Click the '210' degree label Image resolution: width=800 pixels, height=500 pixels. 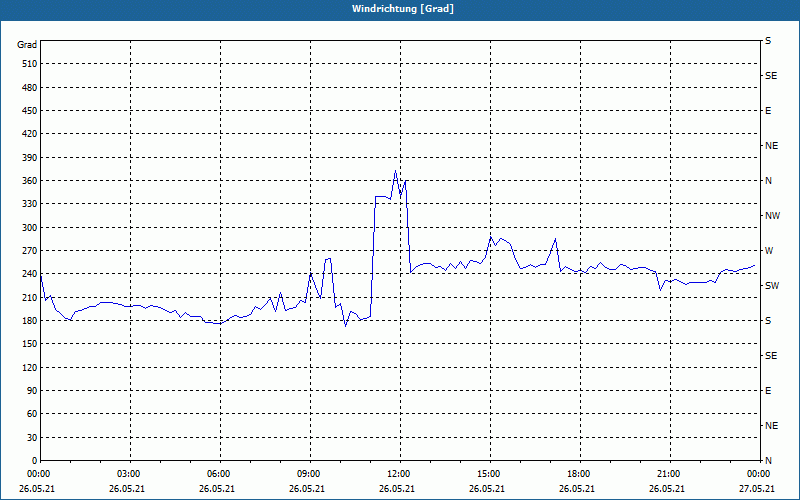click(30, 297)
